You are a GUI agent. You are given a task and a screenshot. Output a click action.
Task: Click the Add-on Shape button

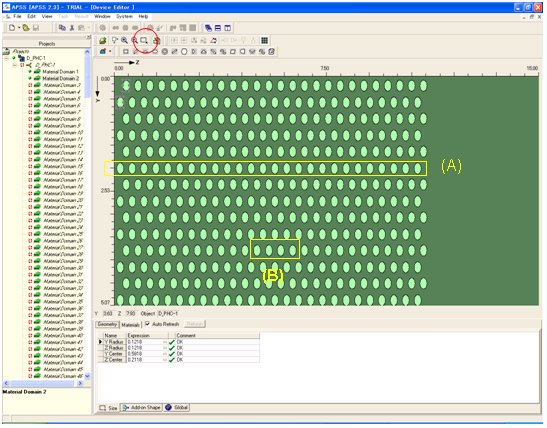pyautogui.click(x=141, y=407)
